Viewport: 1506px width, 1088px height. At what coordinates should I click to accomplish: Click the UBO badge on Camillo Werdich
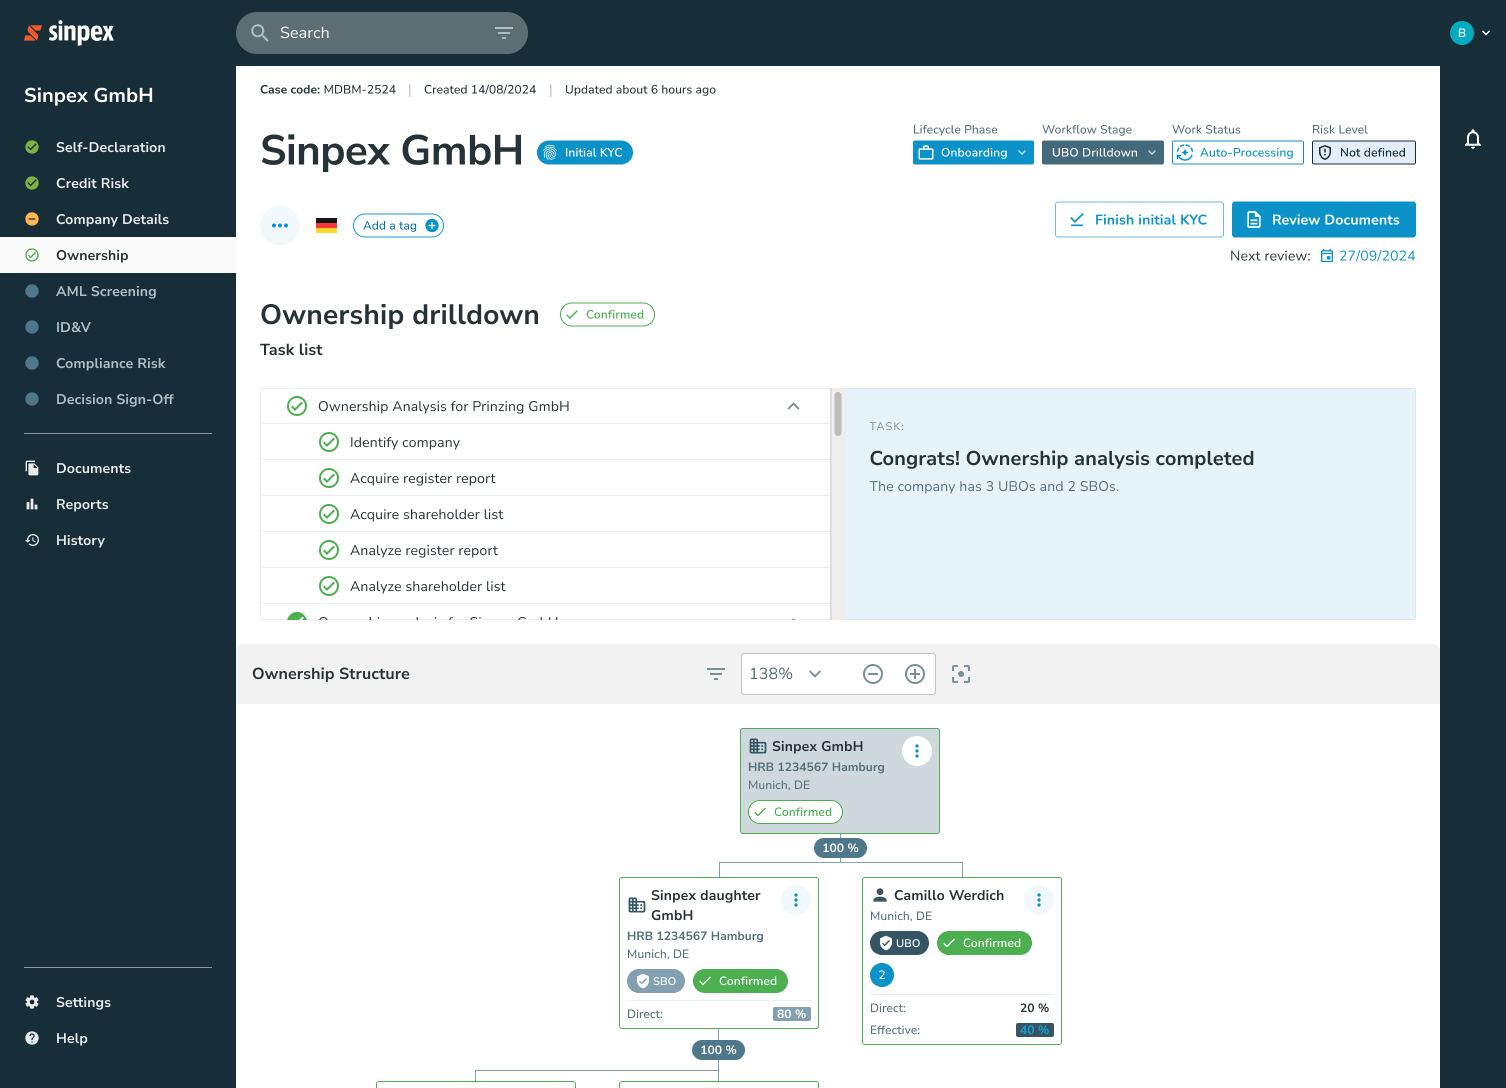coord(900,943)
